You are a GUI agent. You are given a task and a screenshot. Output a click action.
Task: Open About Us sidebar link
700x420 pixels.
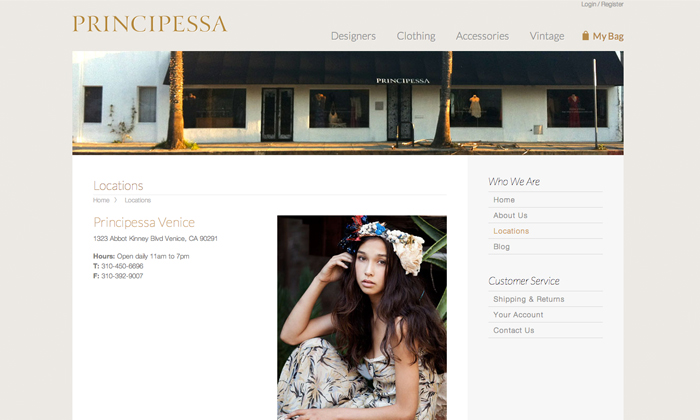(x=510, y=216)
